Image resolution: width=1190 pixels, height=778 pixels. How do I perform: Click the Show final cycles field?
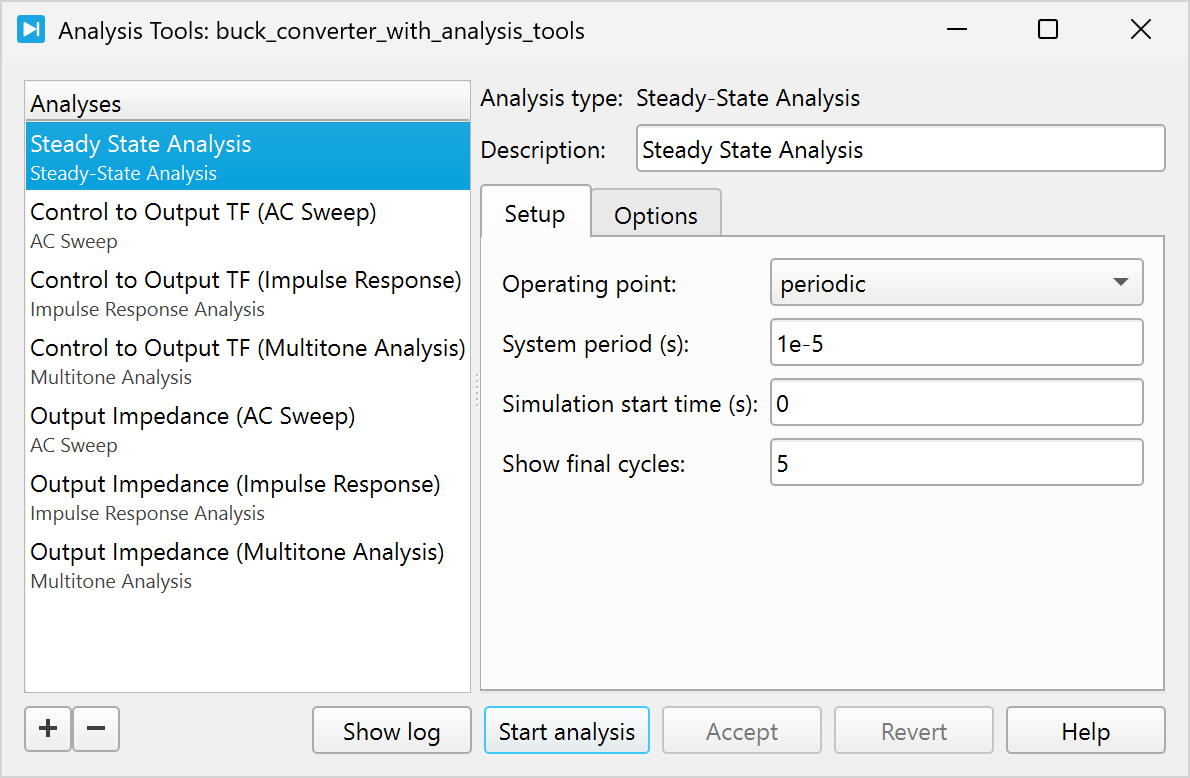956,463
